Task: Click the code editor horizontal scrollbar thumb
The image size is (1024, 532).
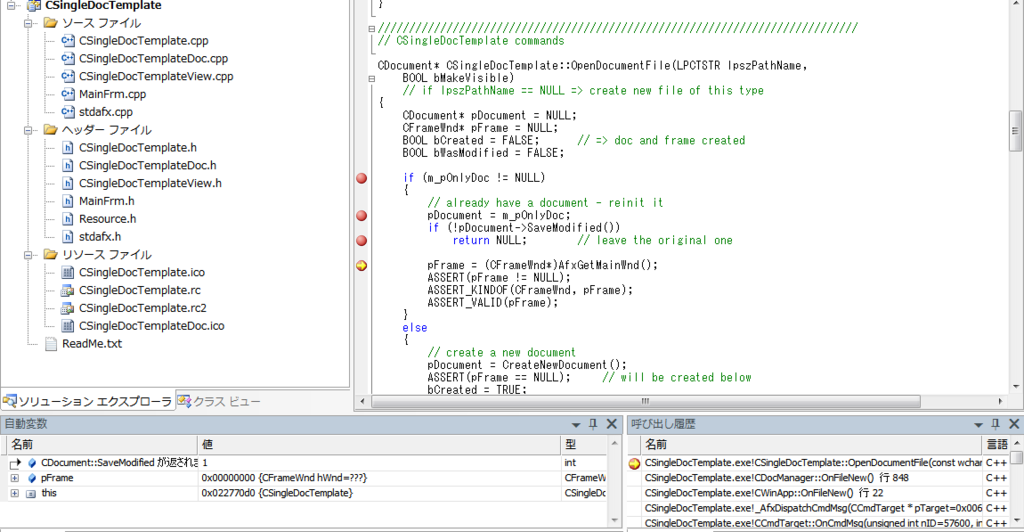Action: click(x=645, y=401)
